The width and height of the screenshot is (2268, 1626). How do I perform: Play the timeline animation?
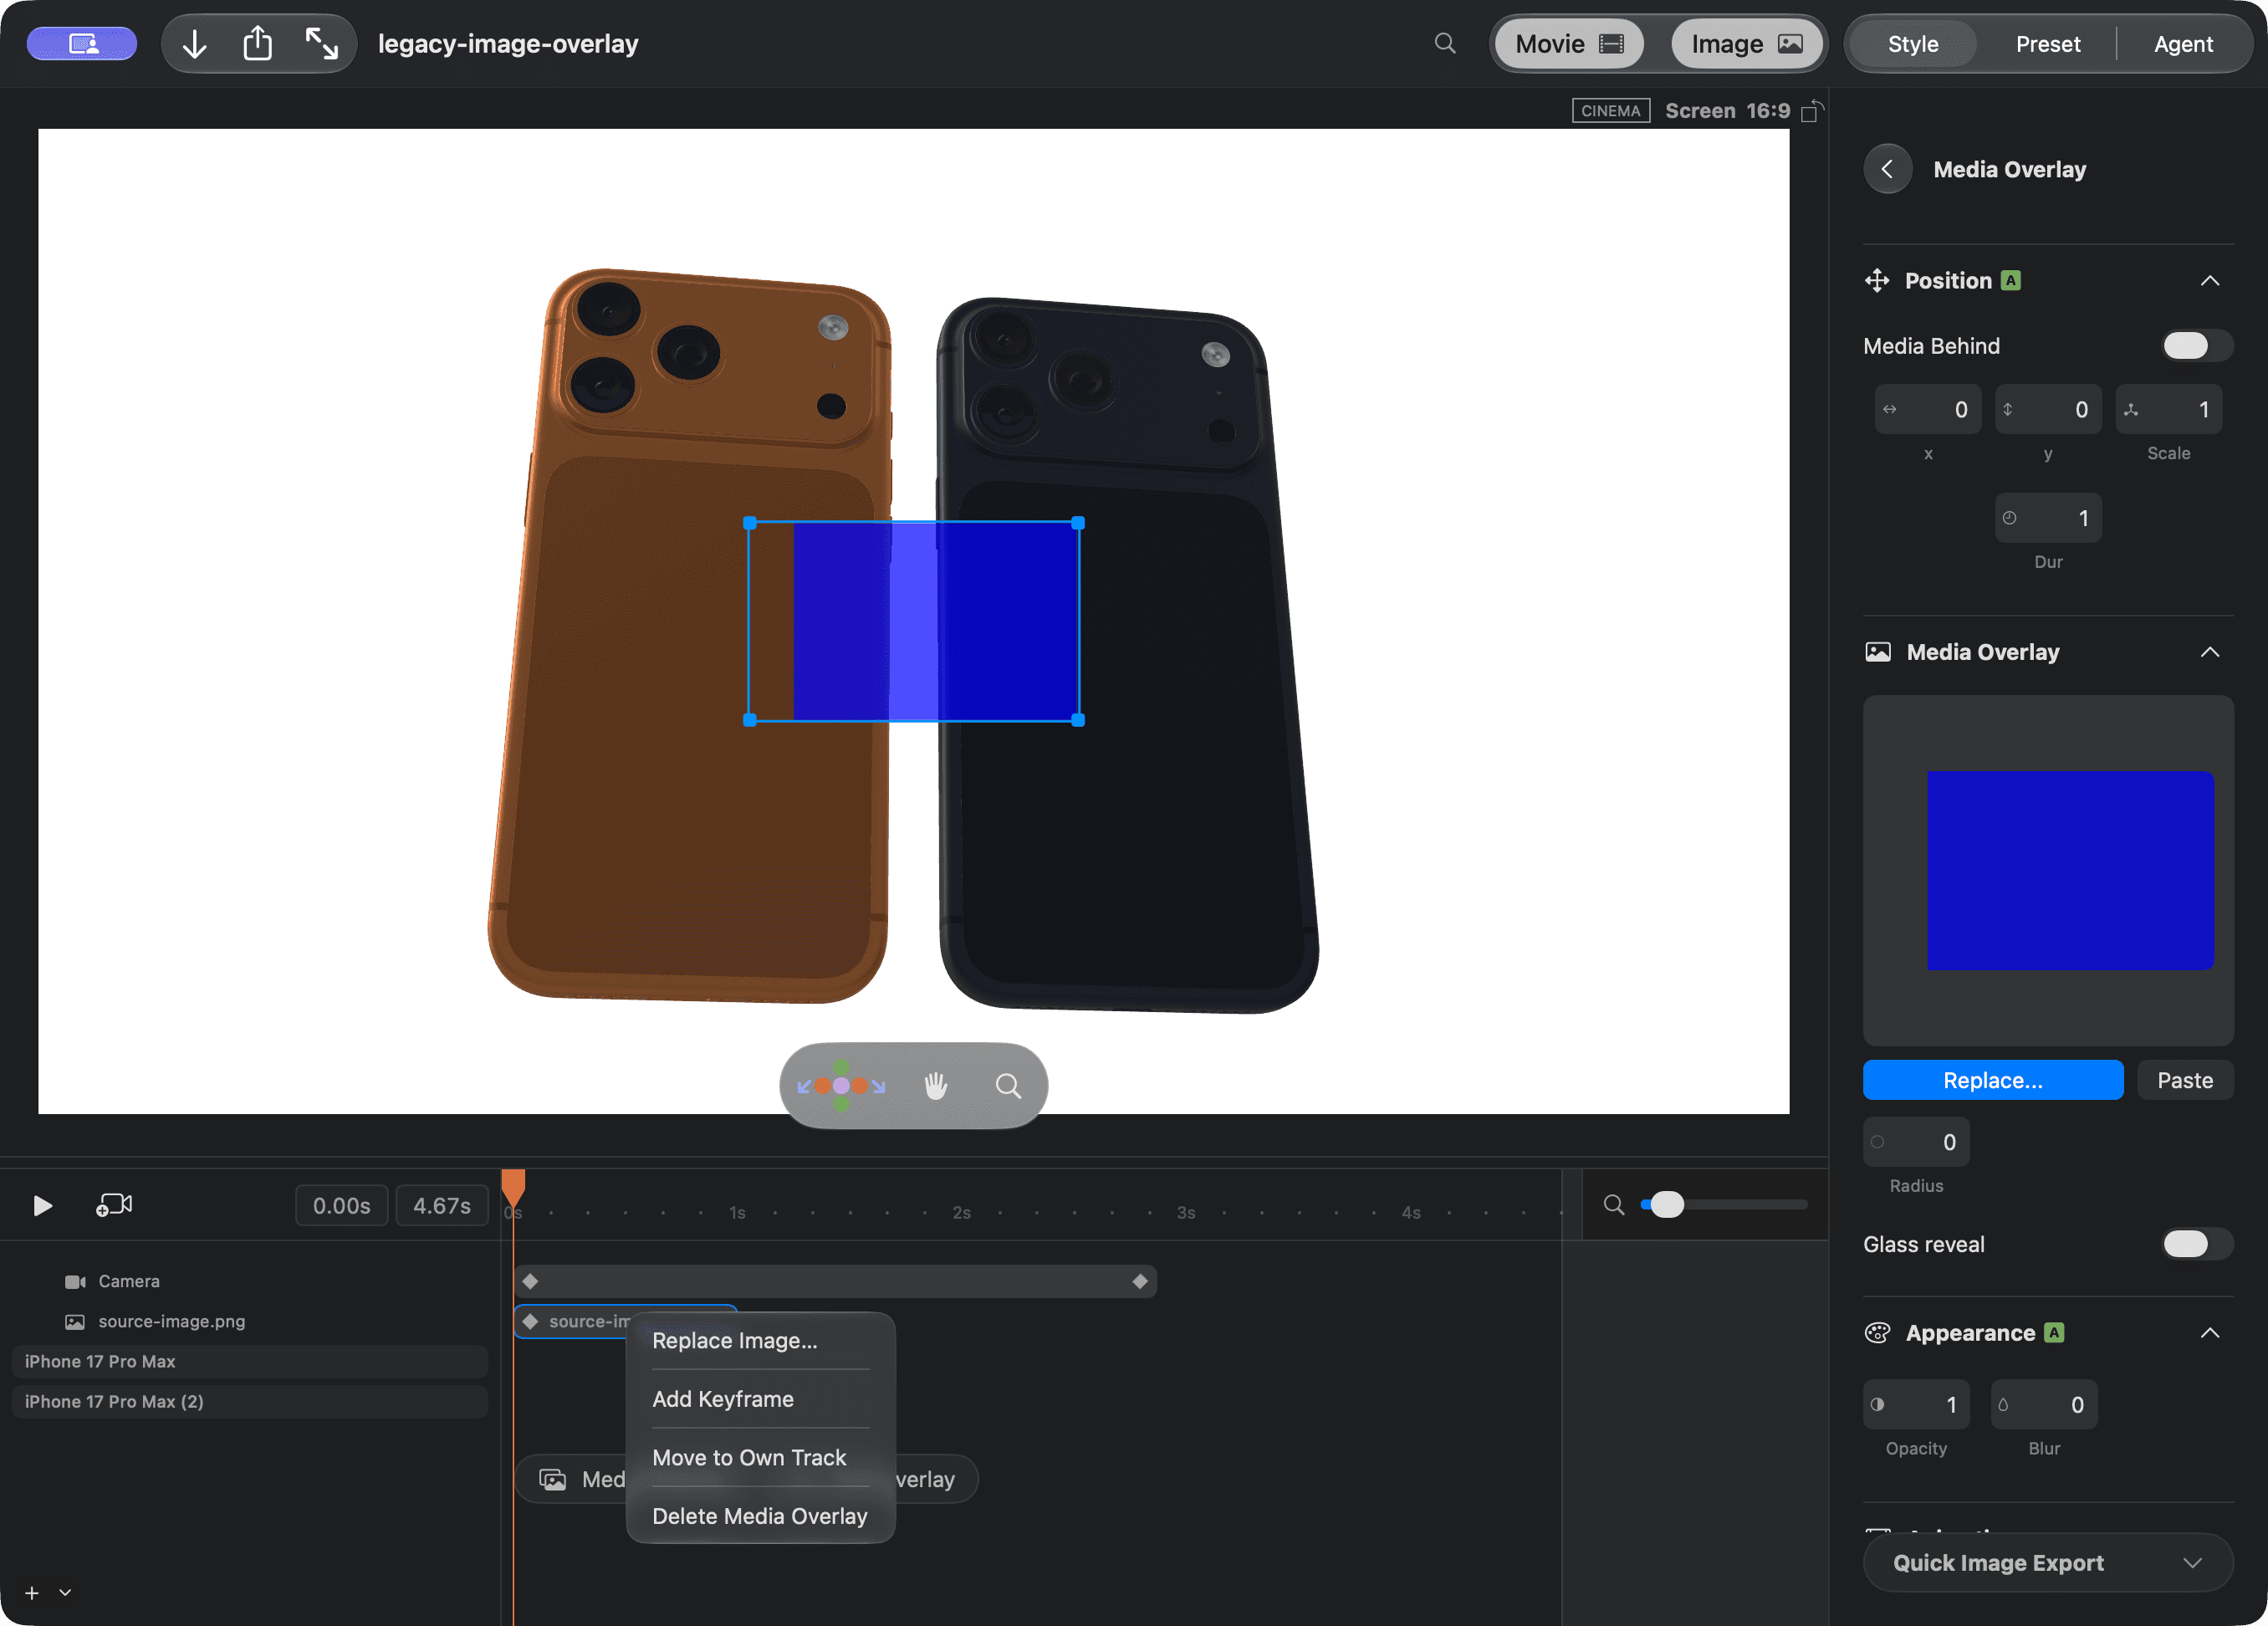pos(42,1206)
